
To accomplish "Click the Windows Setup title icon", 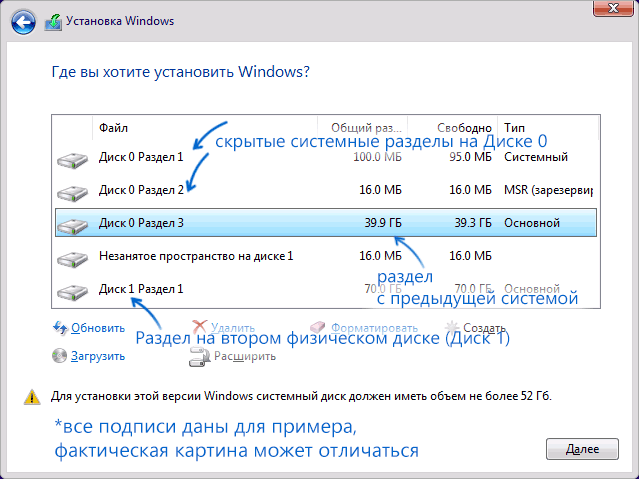I will click(53, 22).
